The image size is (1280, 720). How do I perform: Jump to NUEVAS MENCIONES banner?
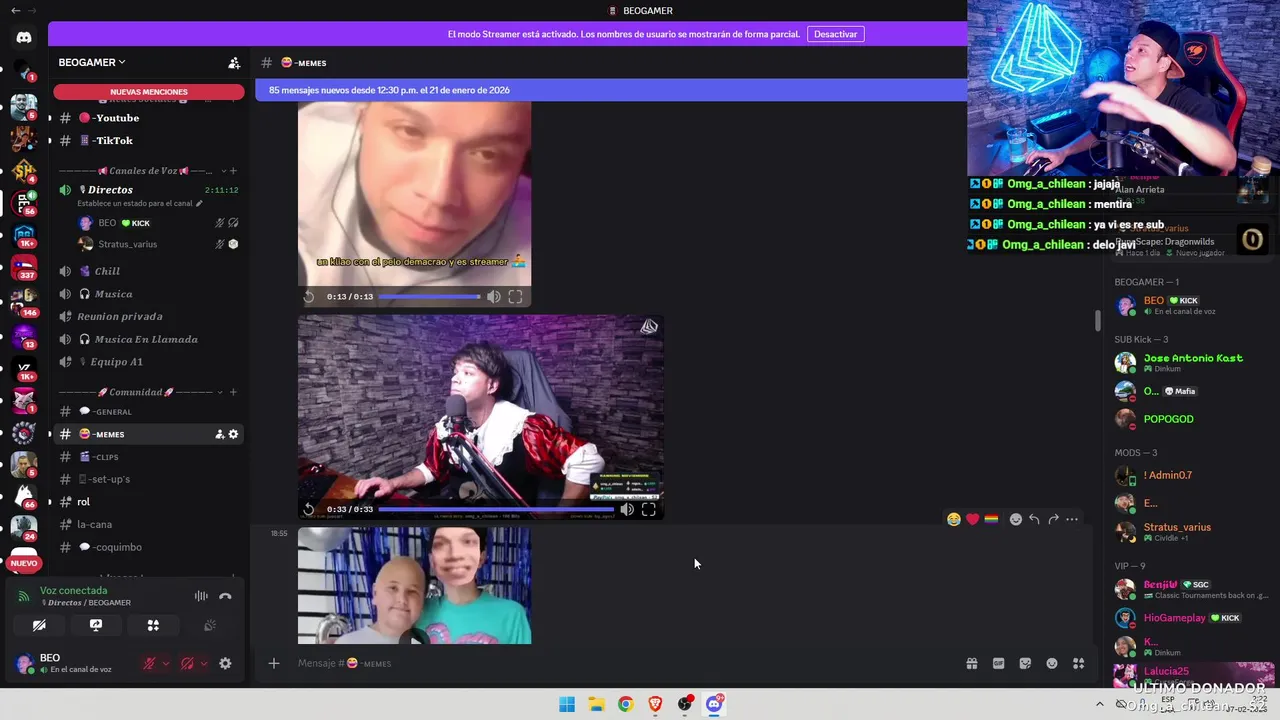click(149, 92)
